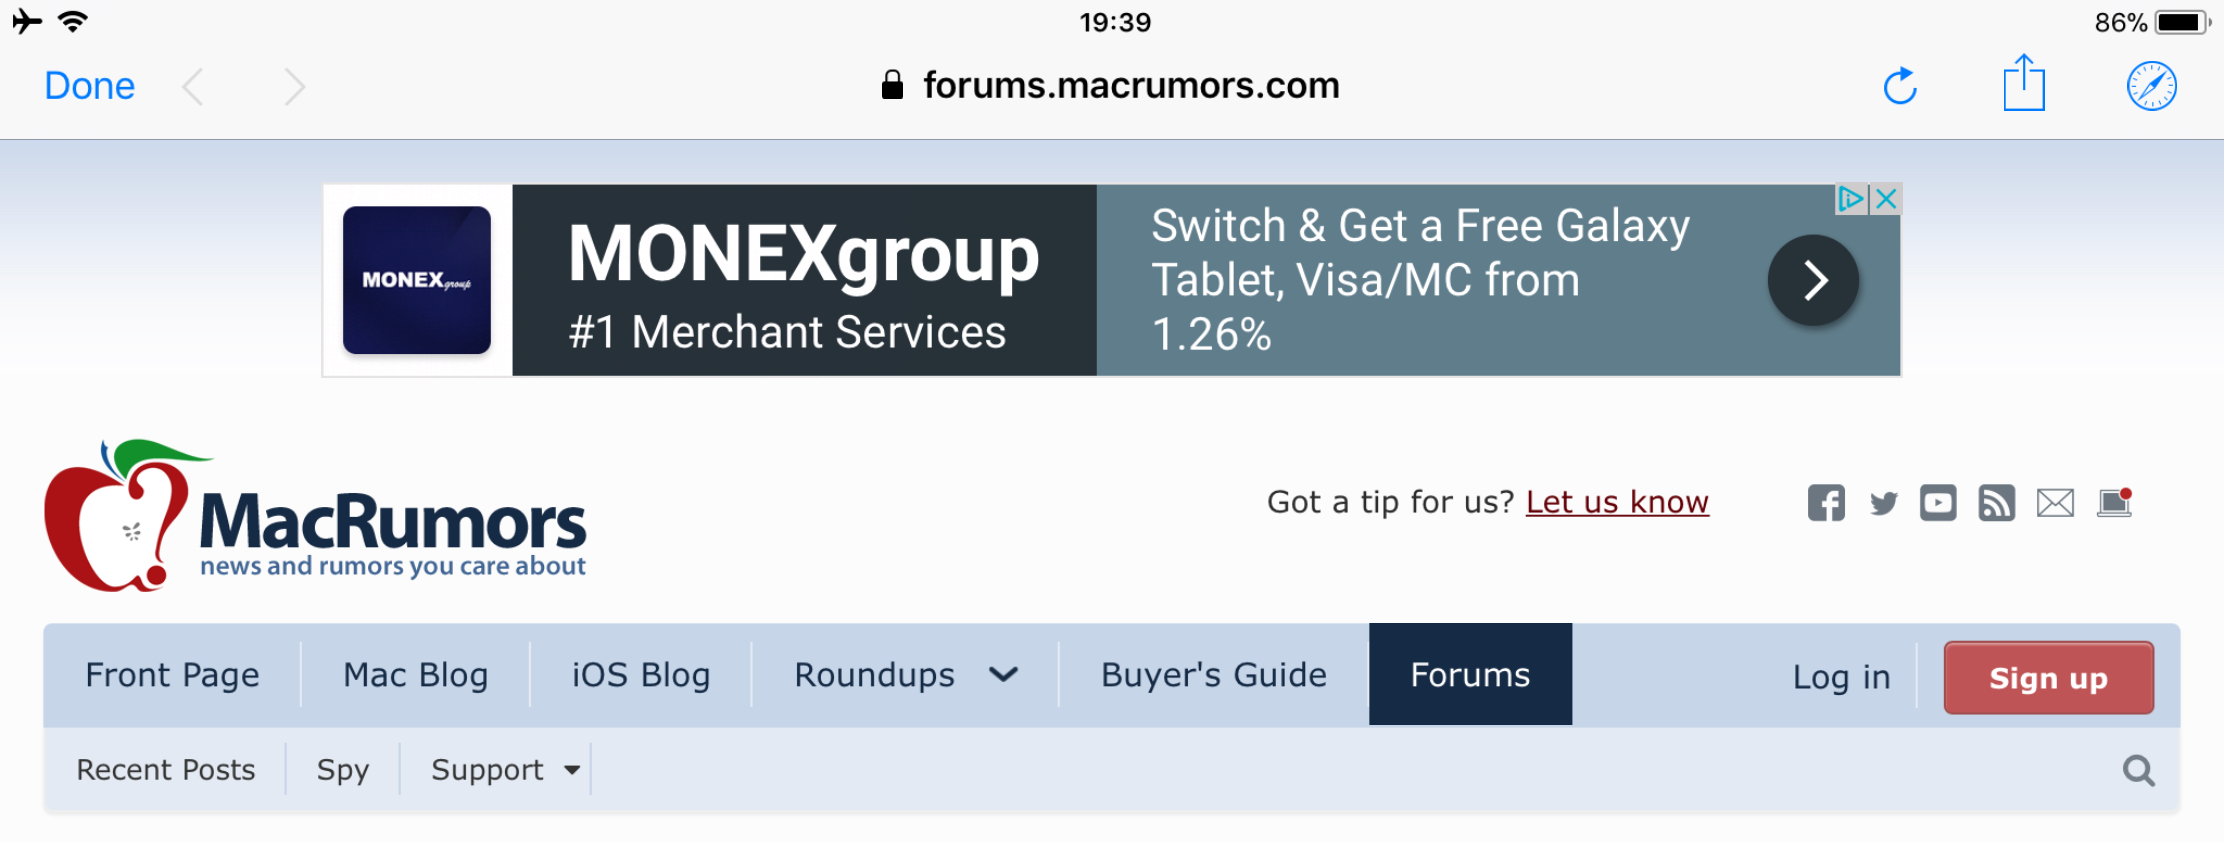The image size is (2224, 842).
Task: Open the share sheet icon
Action: [x=2024, y=82]
